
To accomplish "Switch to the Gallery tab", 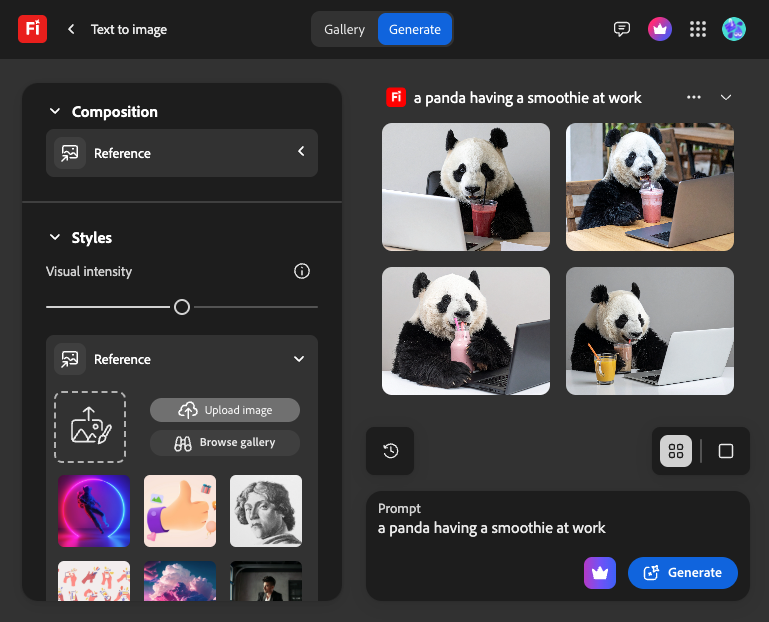I will (344, 29).
